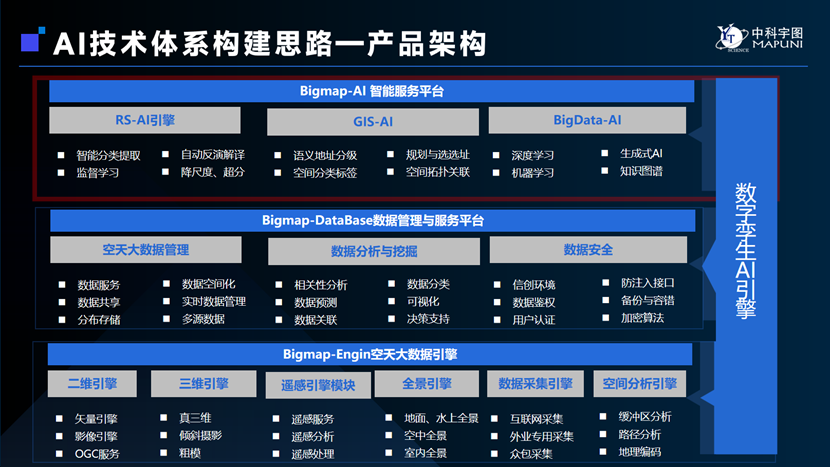Screen dimensions: 830x467
Task: Select the Bigmap-AI 智能服务平台 header bar
Action: [x=371, y=91]
